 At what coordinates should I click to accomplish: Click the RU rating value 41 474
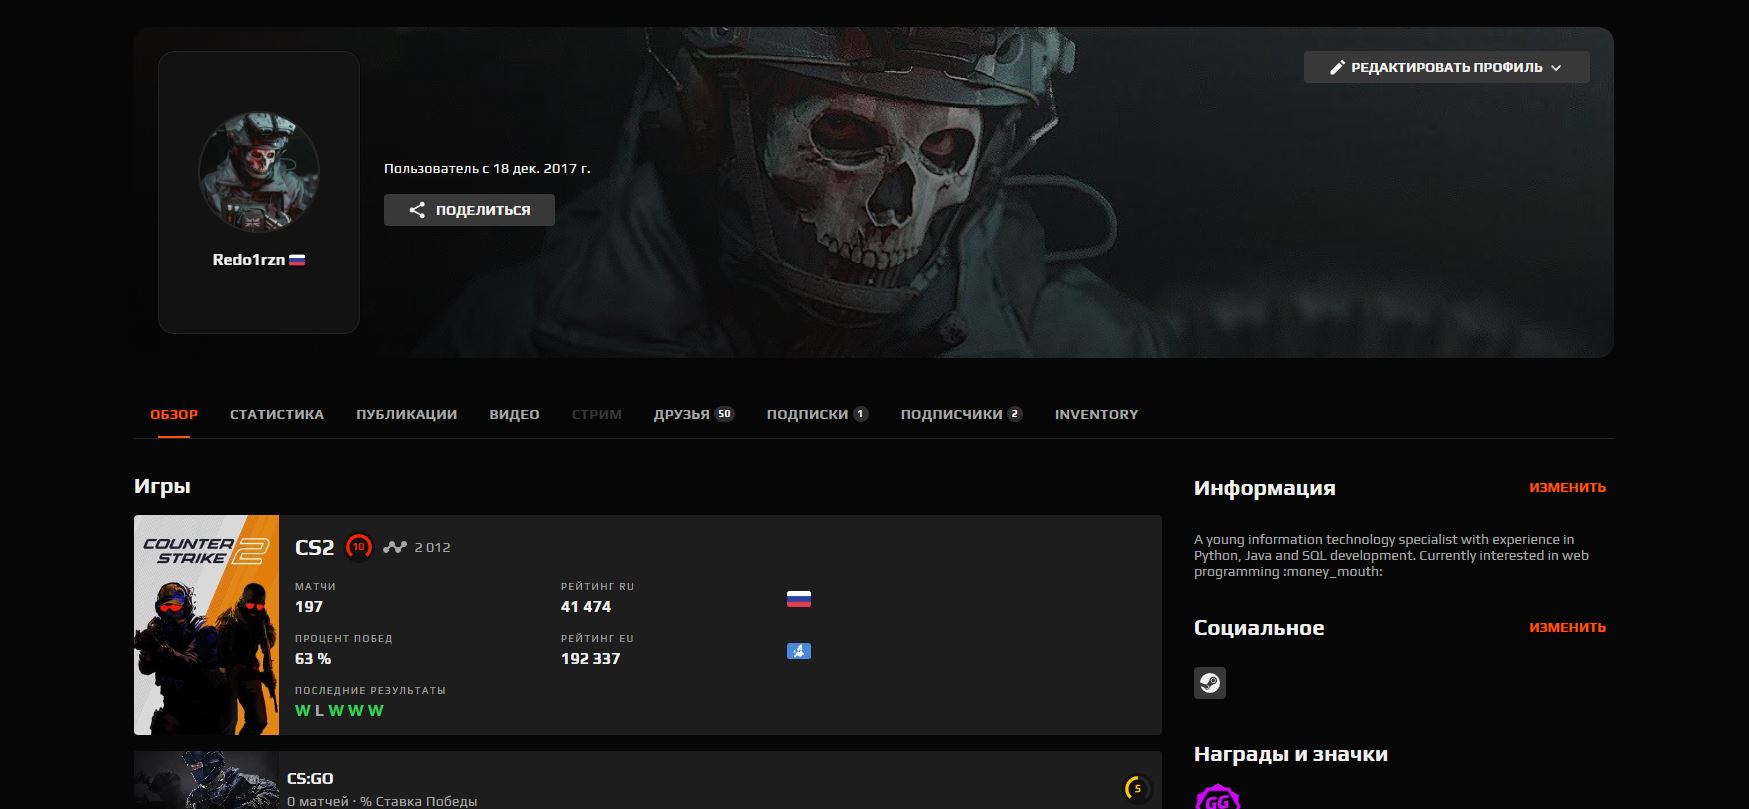586,607
